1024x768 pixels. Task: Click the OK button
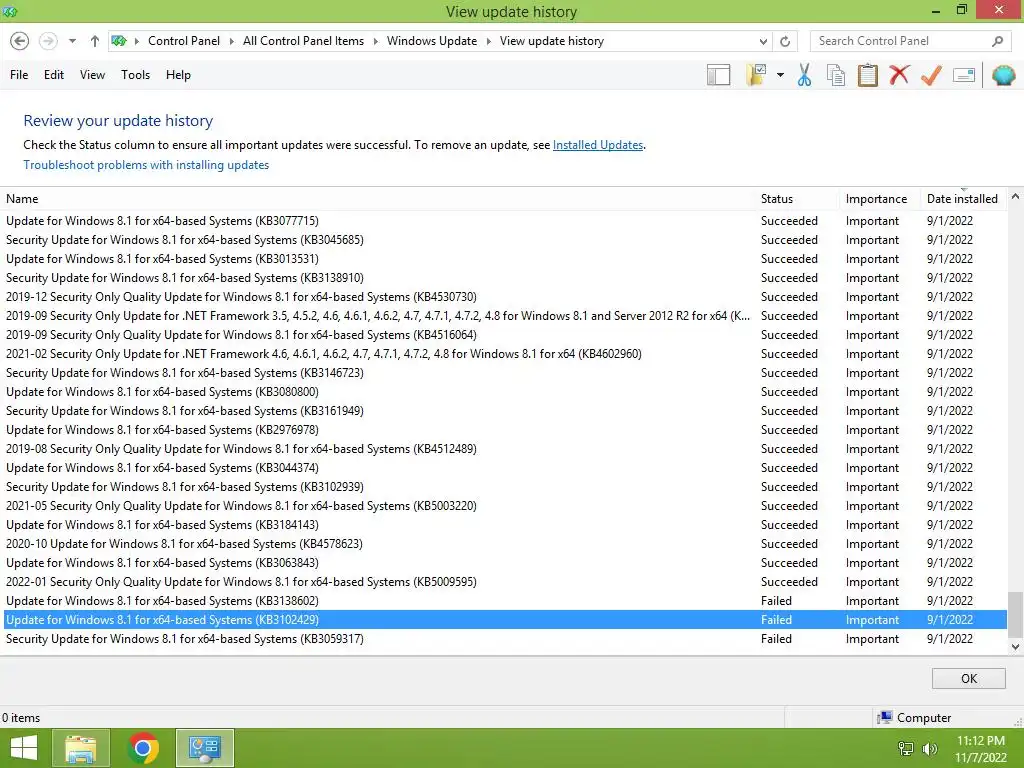968,679
